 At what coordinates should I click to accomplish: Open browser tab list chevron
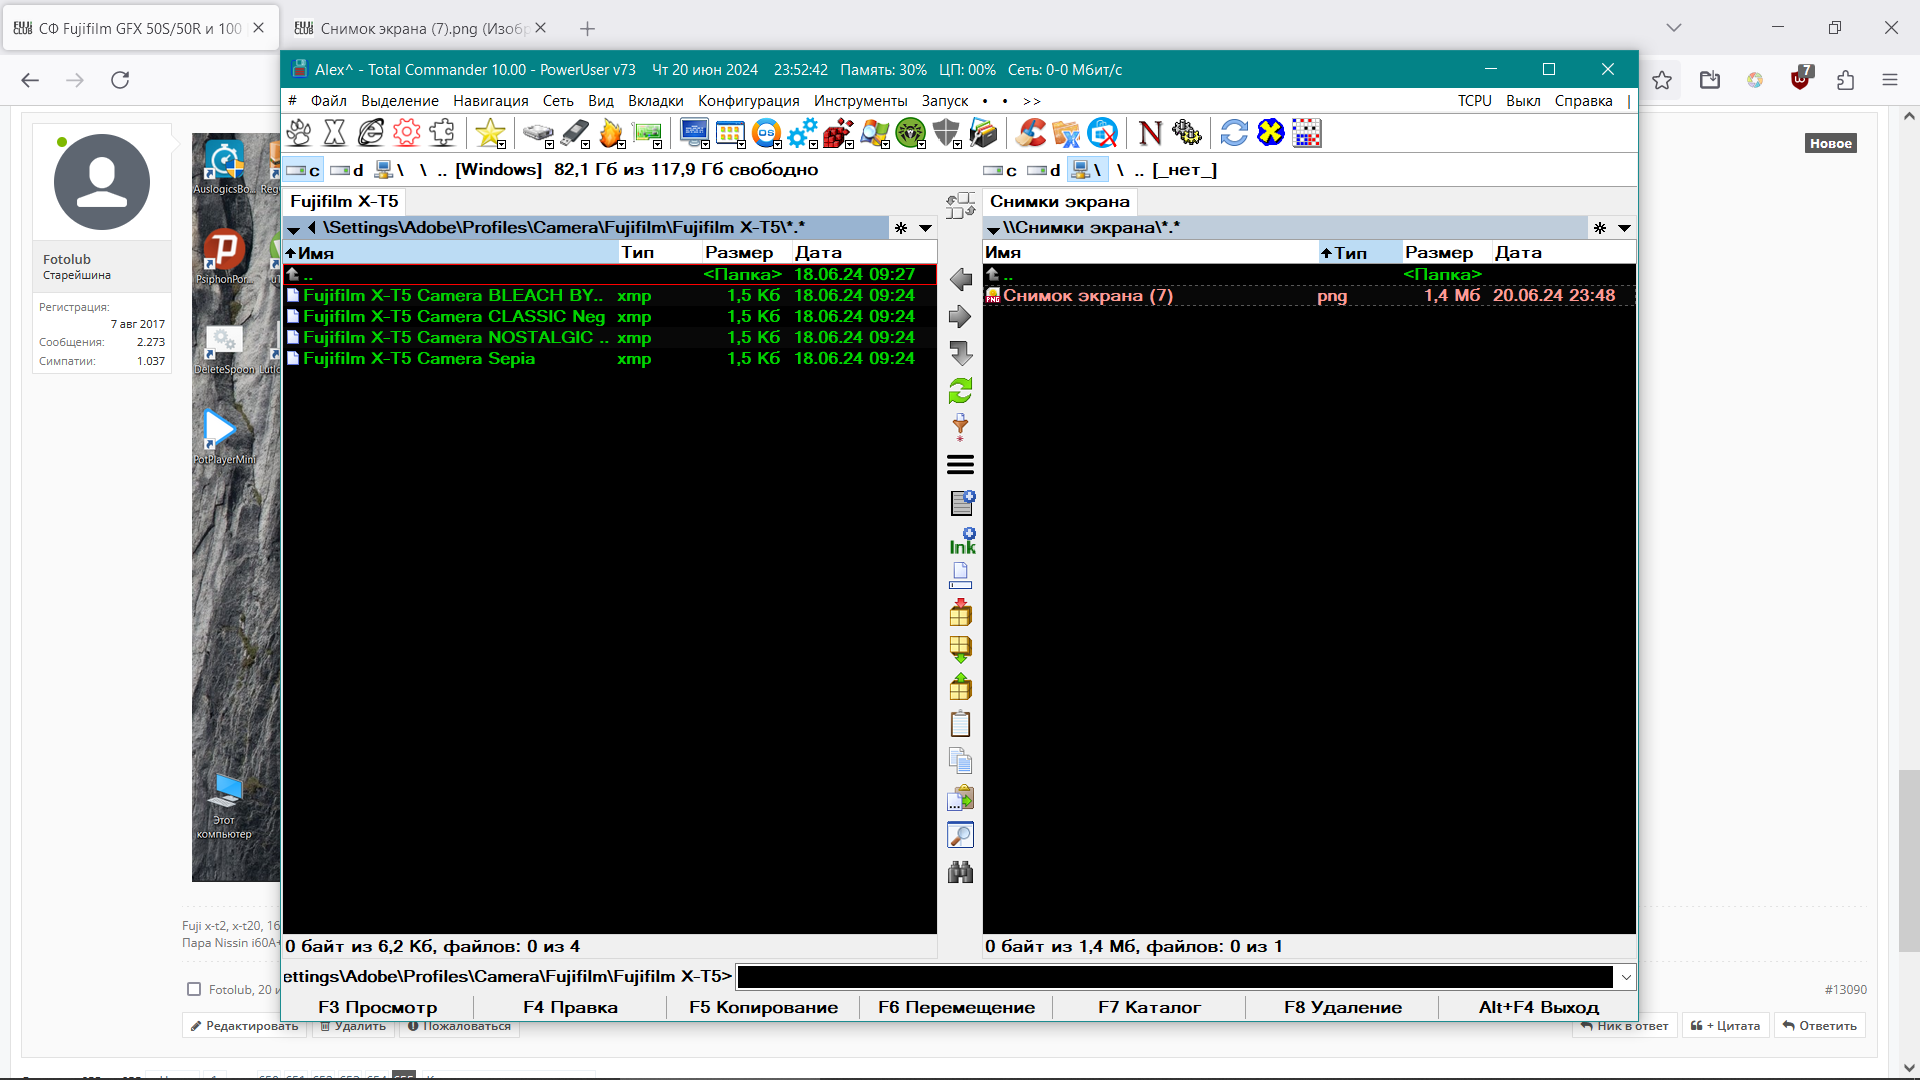[x=1674, y=28]
